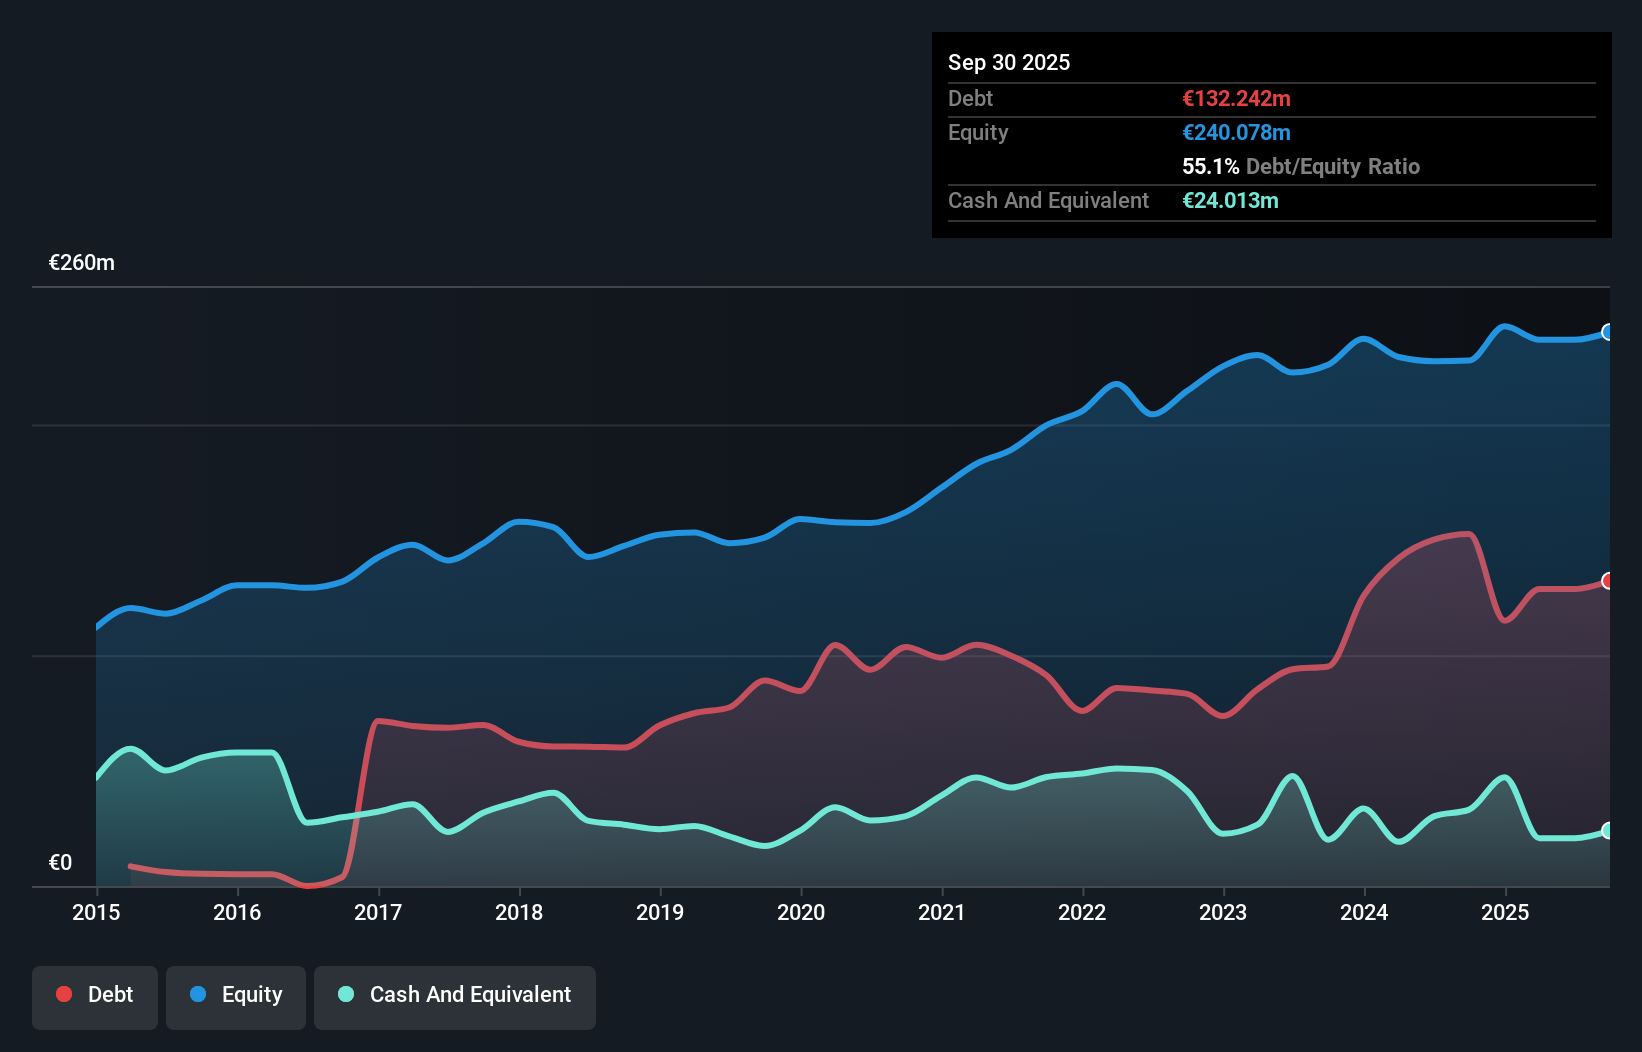Click the red Debt legend dot

62,993
